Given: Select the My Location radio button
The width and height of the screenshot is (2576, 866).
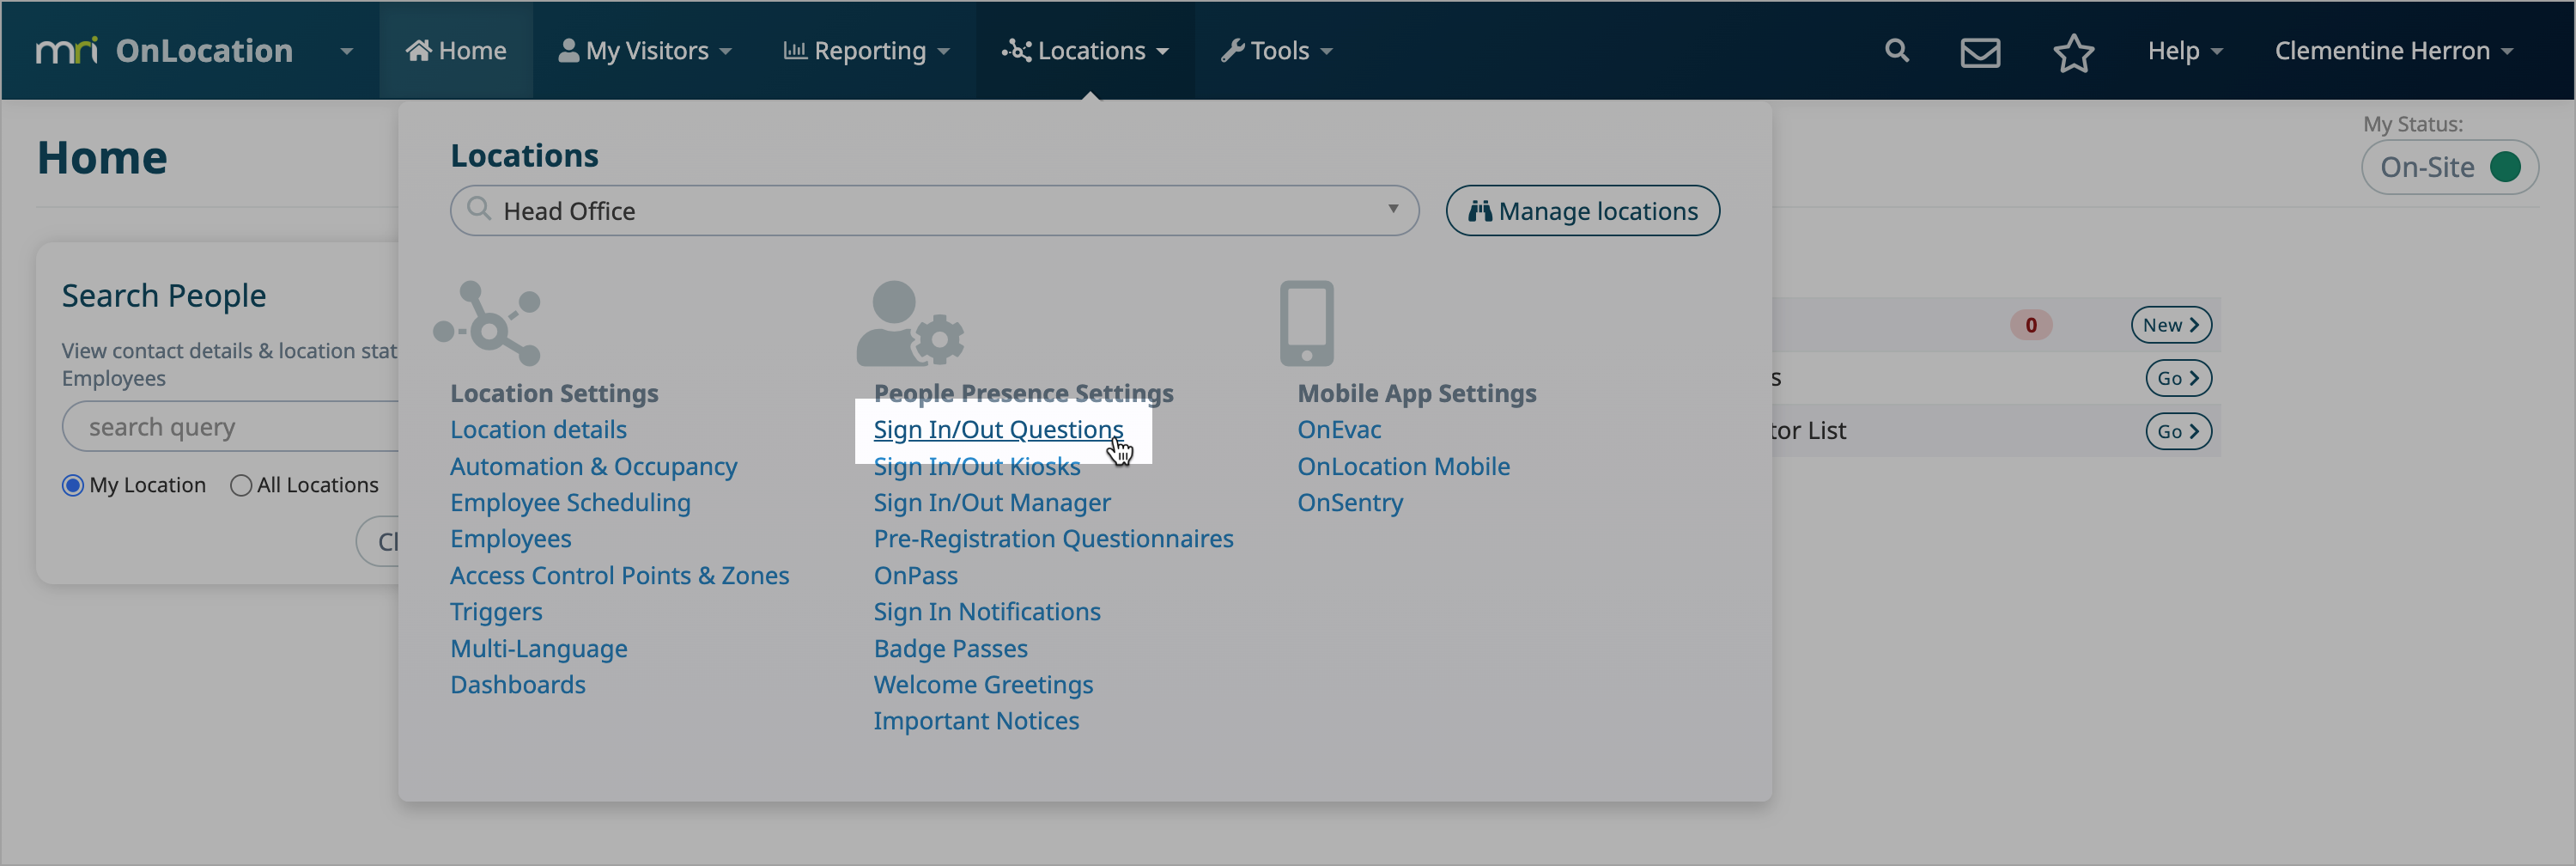Looking at the screenshot, I should tap(72, 485).
